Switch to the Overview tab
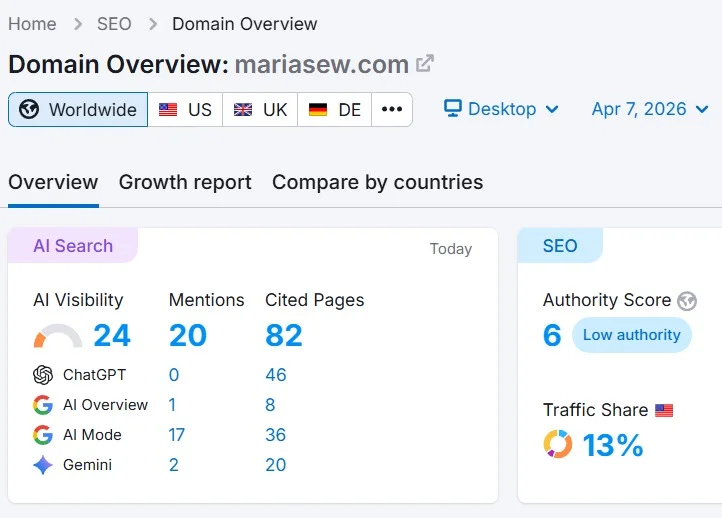This screenshot has height=518, width=722. pyautogui.click(x=53, y=182)
